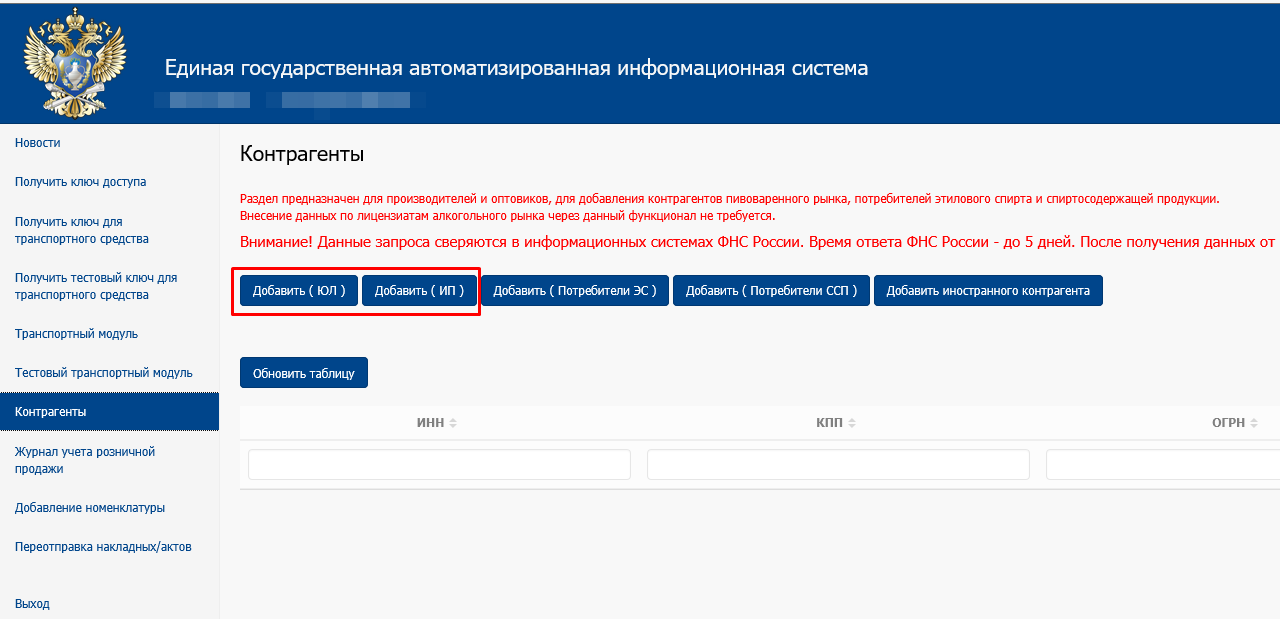
Task: Select the active Контрагенты sidebar item
Action: click(x=50, y=412)
